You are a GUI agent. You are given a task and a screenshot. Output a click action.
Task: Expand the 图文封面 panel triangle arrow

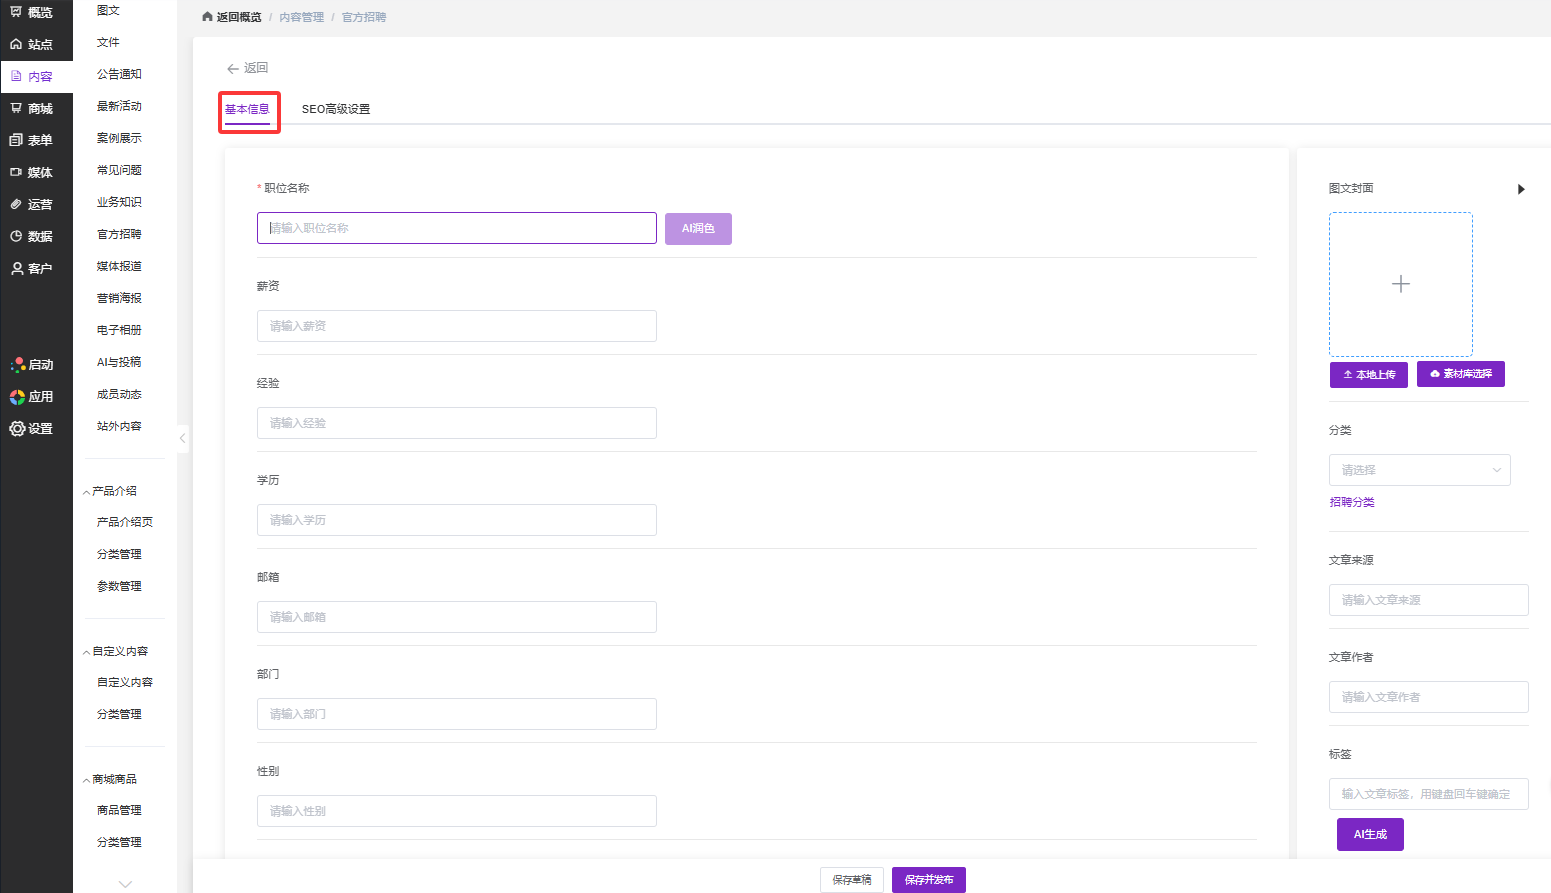(1521, 189)
